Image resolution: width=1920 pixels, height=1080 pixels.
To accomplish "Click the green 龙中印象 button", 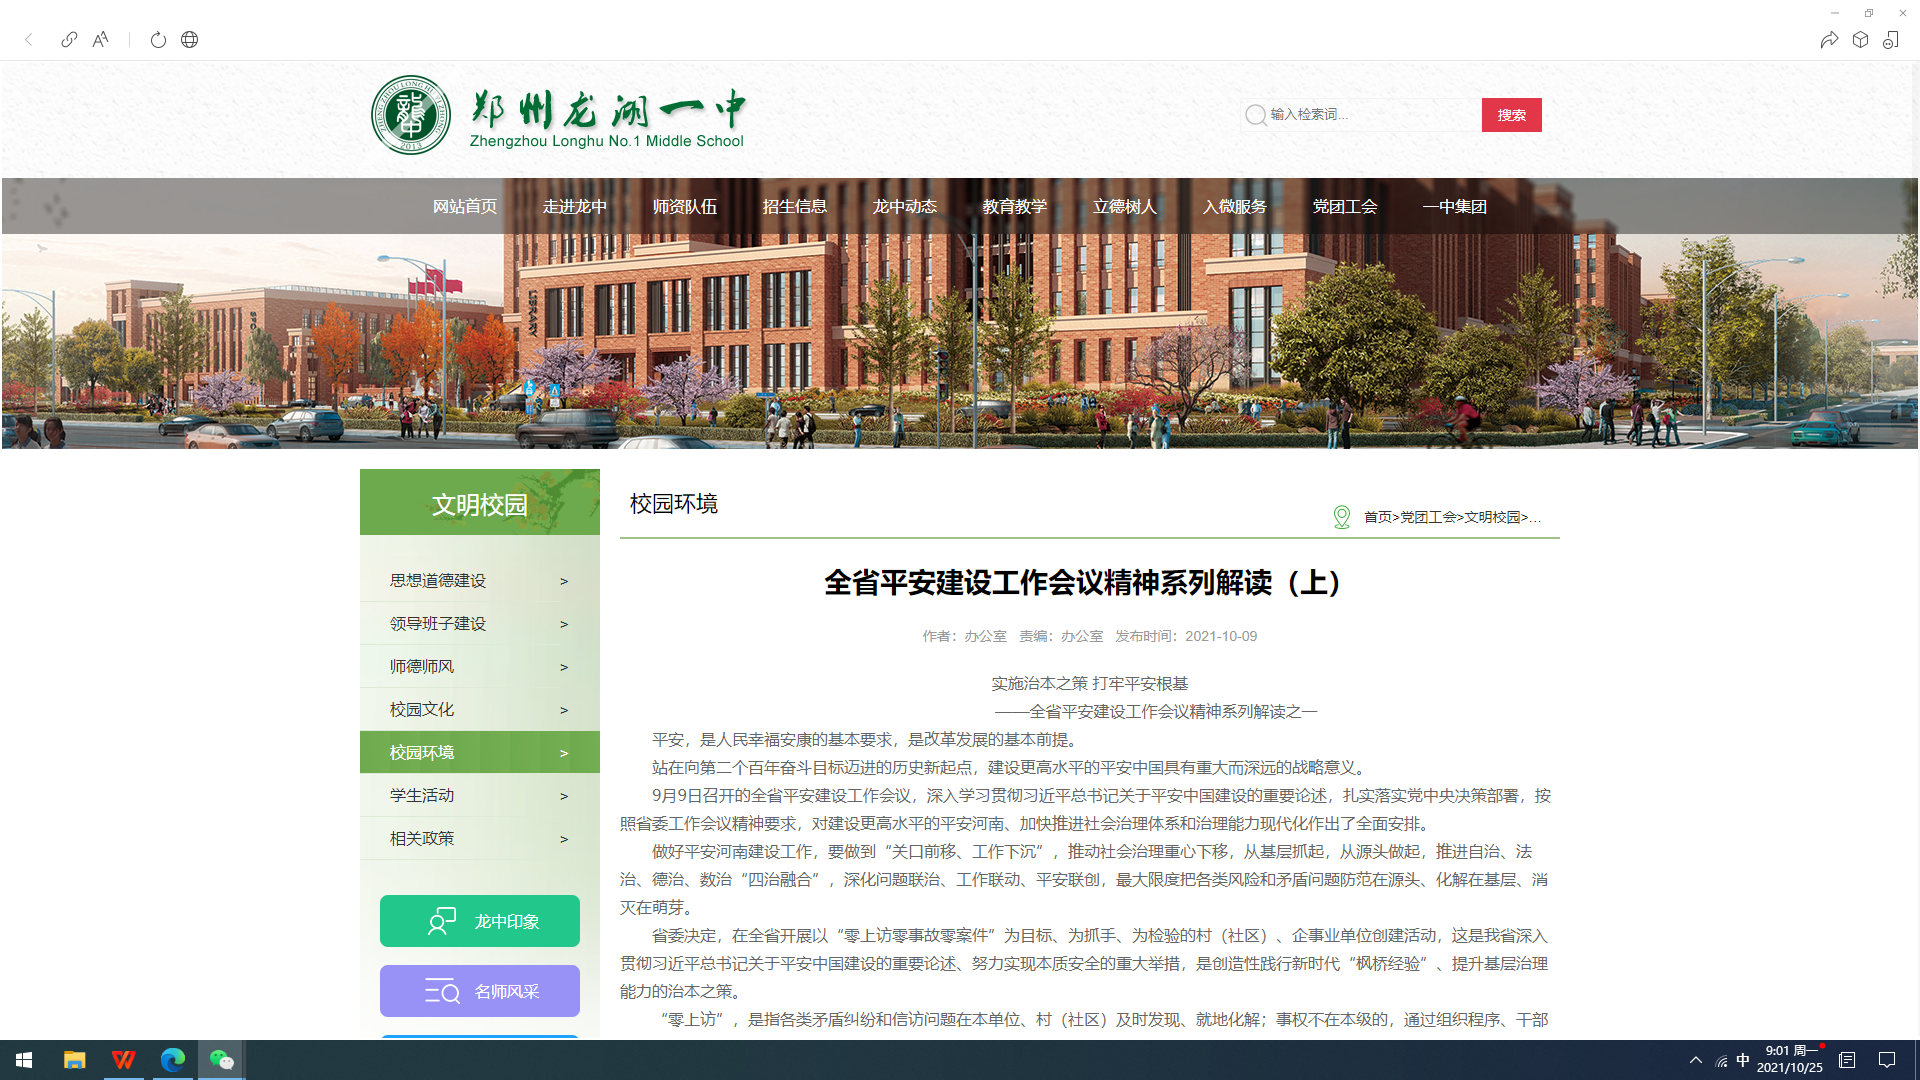I will pyautogui.click(x=479, y=921).
